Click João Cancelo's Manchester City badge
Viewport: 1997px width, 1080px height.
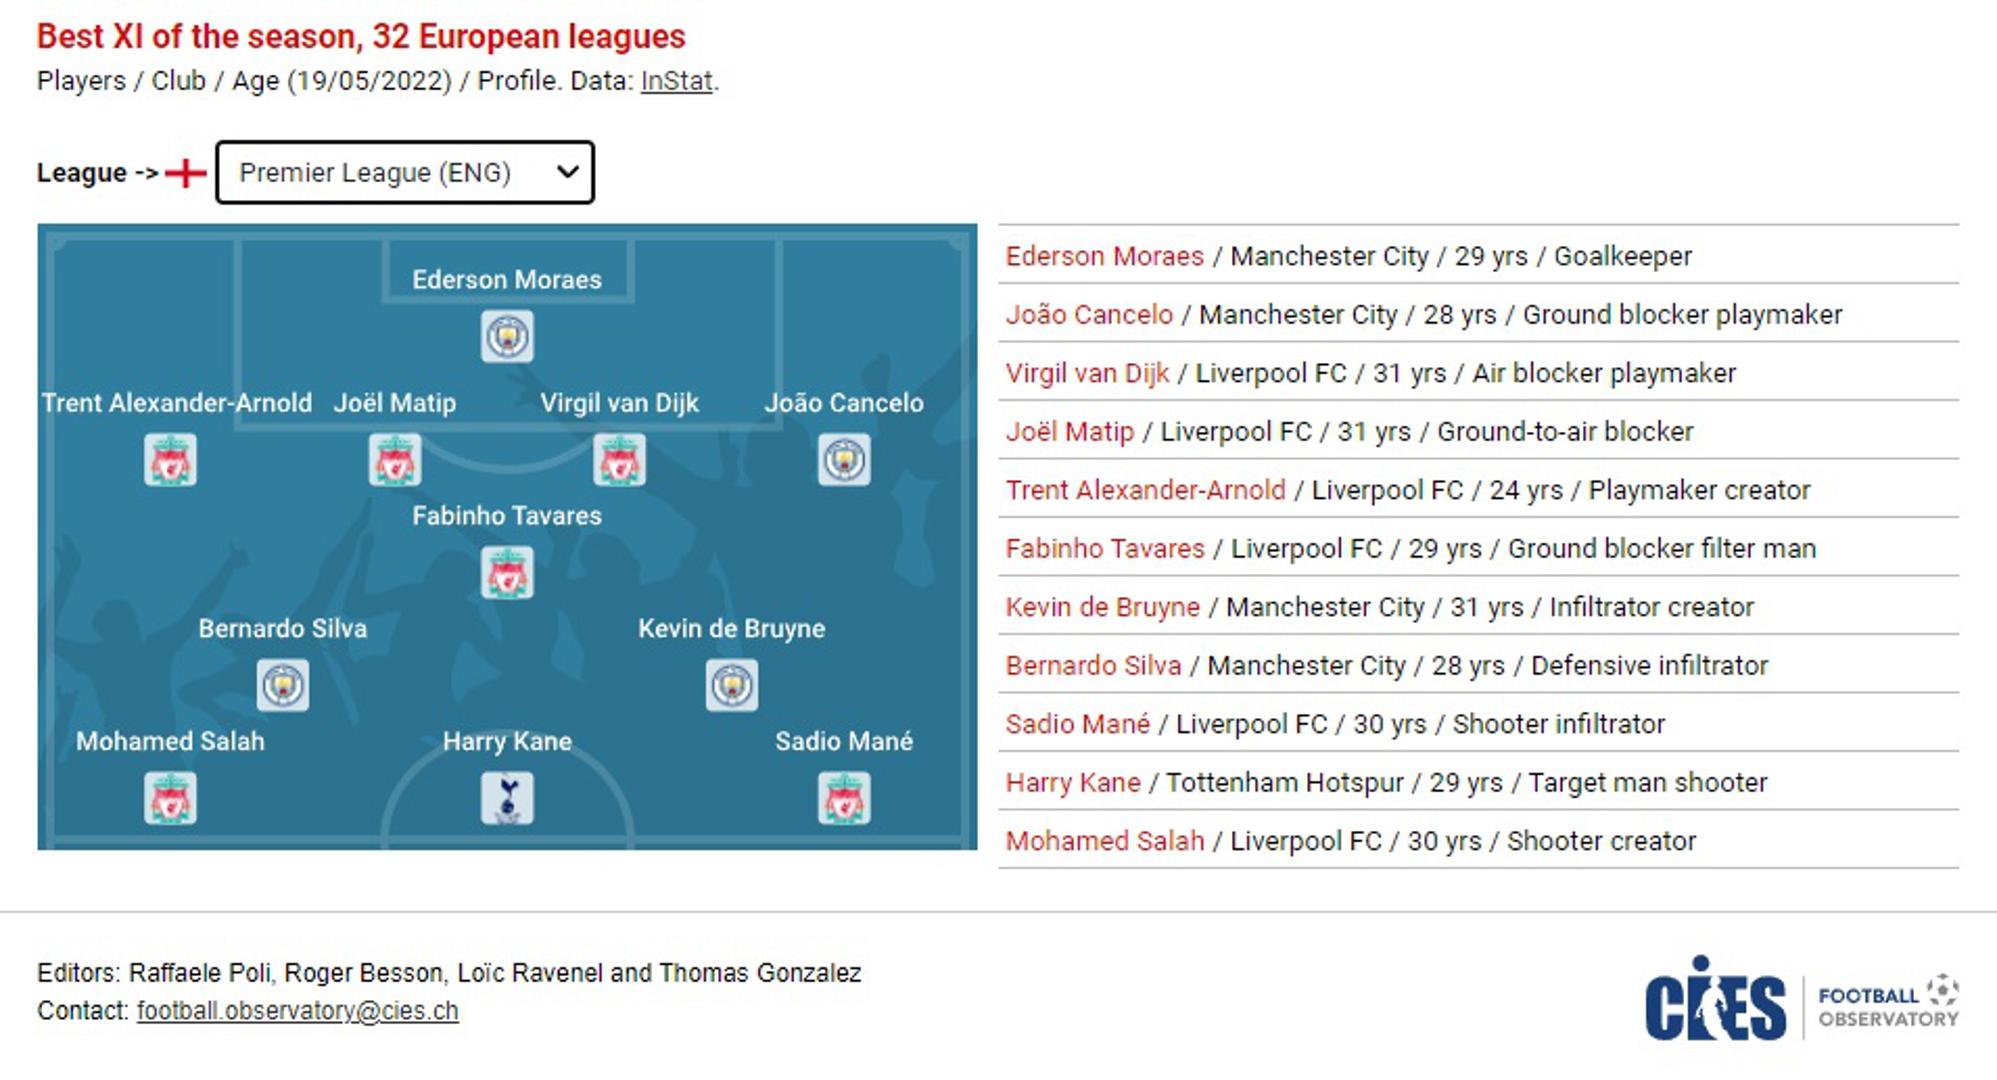pyautogui.click(x=844, y=460)
